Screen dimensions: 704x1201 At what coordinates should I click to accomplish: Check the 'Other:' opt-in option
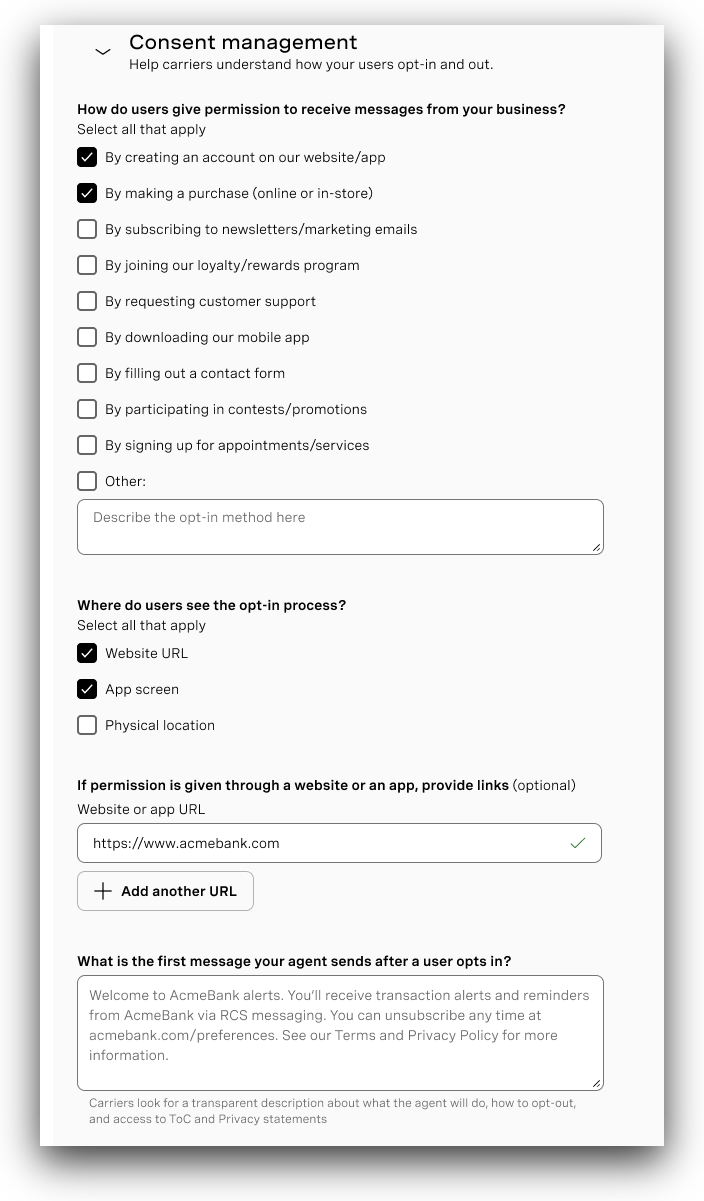coord(87,481)
